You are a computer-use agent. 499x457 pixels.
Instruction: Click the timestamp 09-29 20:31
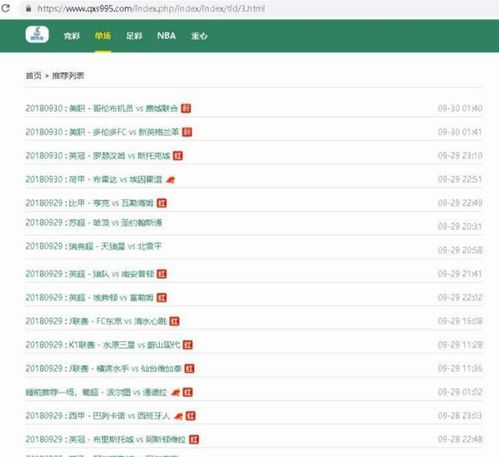coord(460,227)
